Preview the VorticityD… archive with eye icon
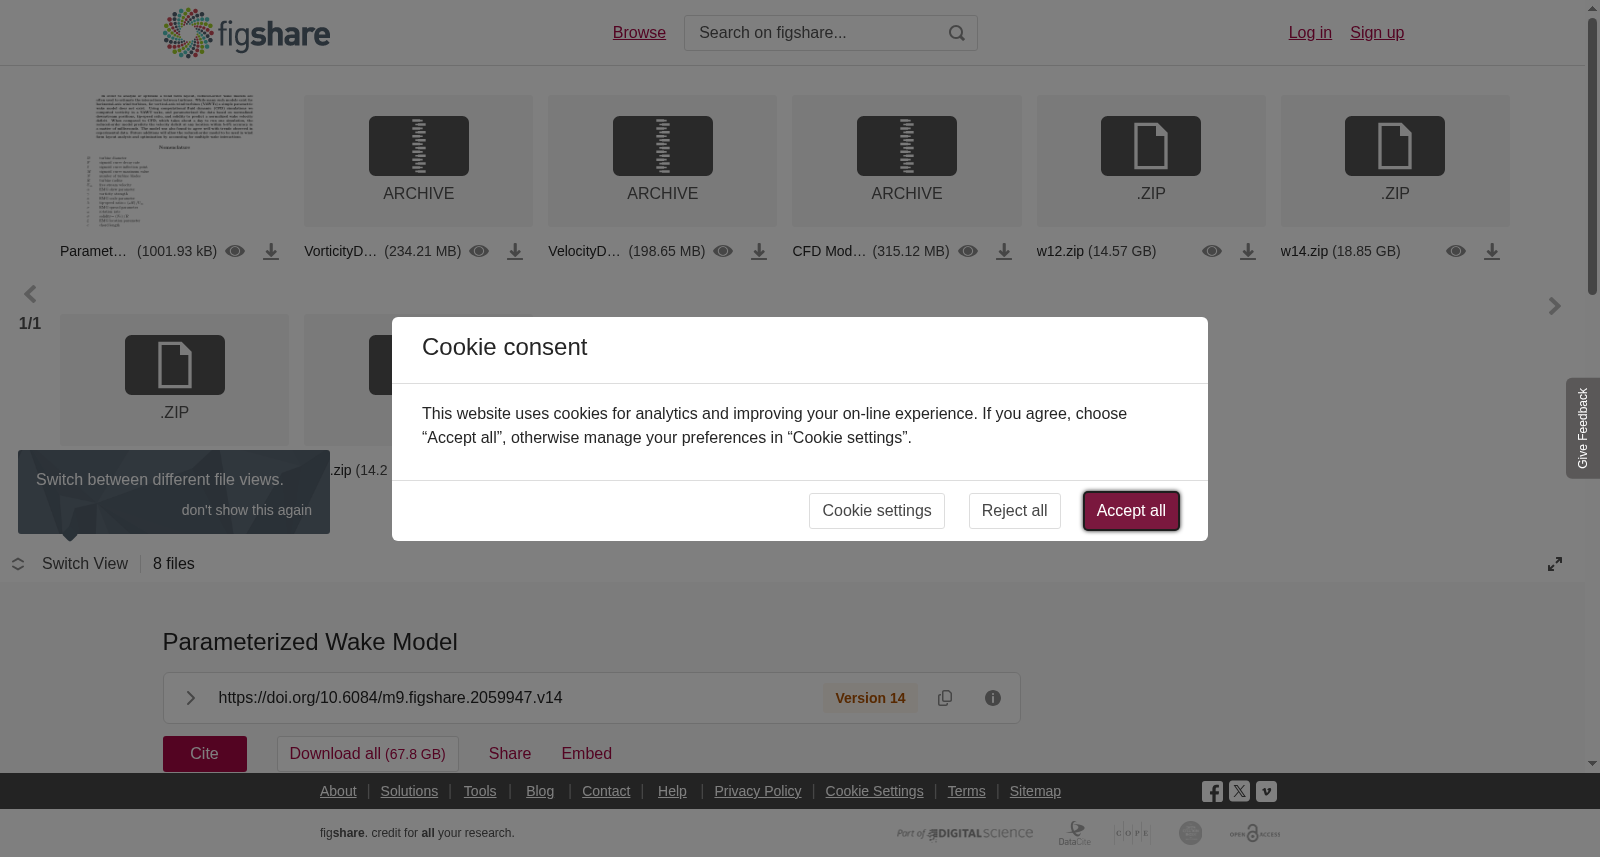Image resolution: width=1600 pixels, height=857 pixels. pos(479,251)
